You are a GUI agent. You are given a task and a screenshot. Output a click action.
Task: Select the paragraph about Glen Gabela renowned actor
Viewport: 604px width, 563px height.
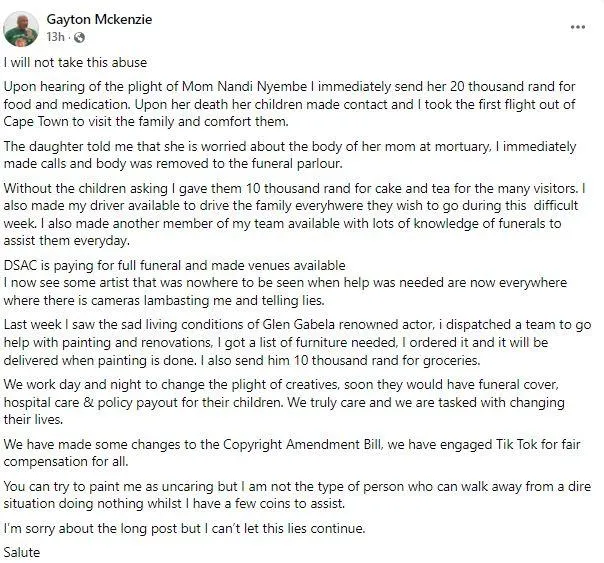click(297, 342)
